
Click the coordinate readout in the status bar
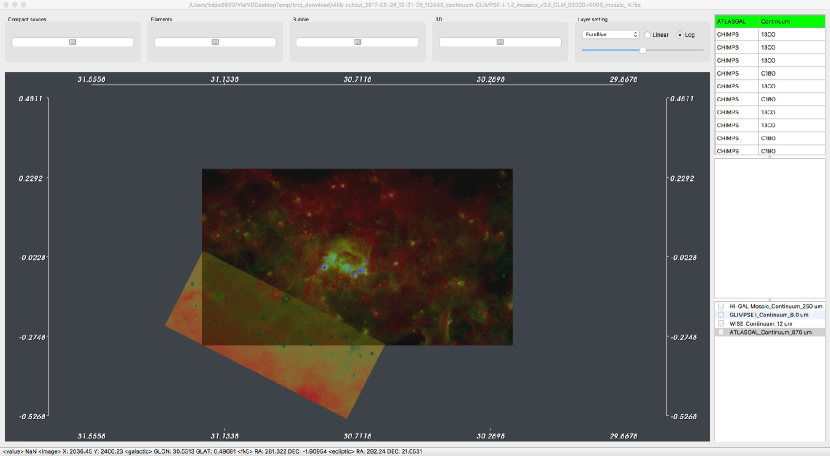tap(212, 452)
